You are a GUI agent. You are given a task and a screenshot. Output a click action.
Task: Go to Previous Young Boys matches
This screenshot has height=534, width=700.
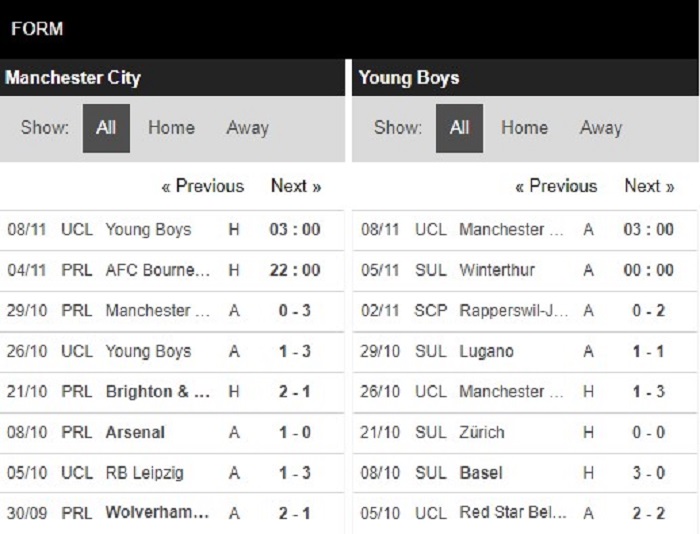pos(555,186)
